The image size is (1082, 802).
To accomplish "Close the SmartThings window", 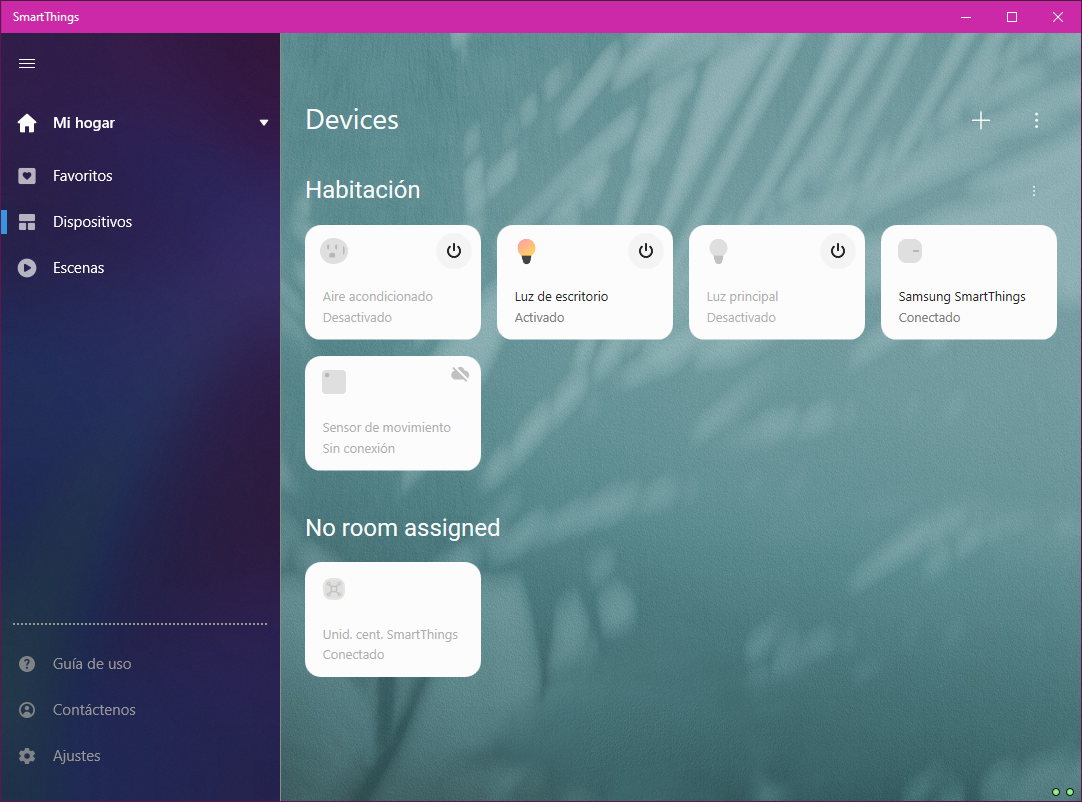I will [1058, 17].
